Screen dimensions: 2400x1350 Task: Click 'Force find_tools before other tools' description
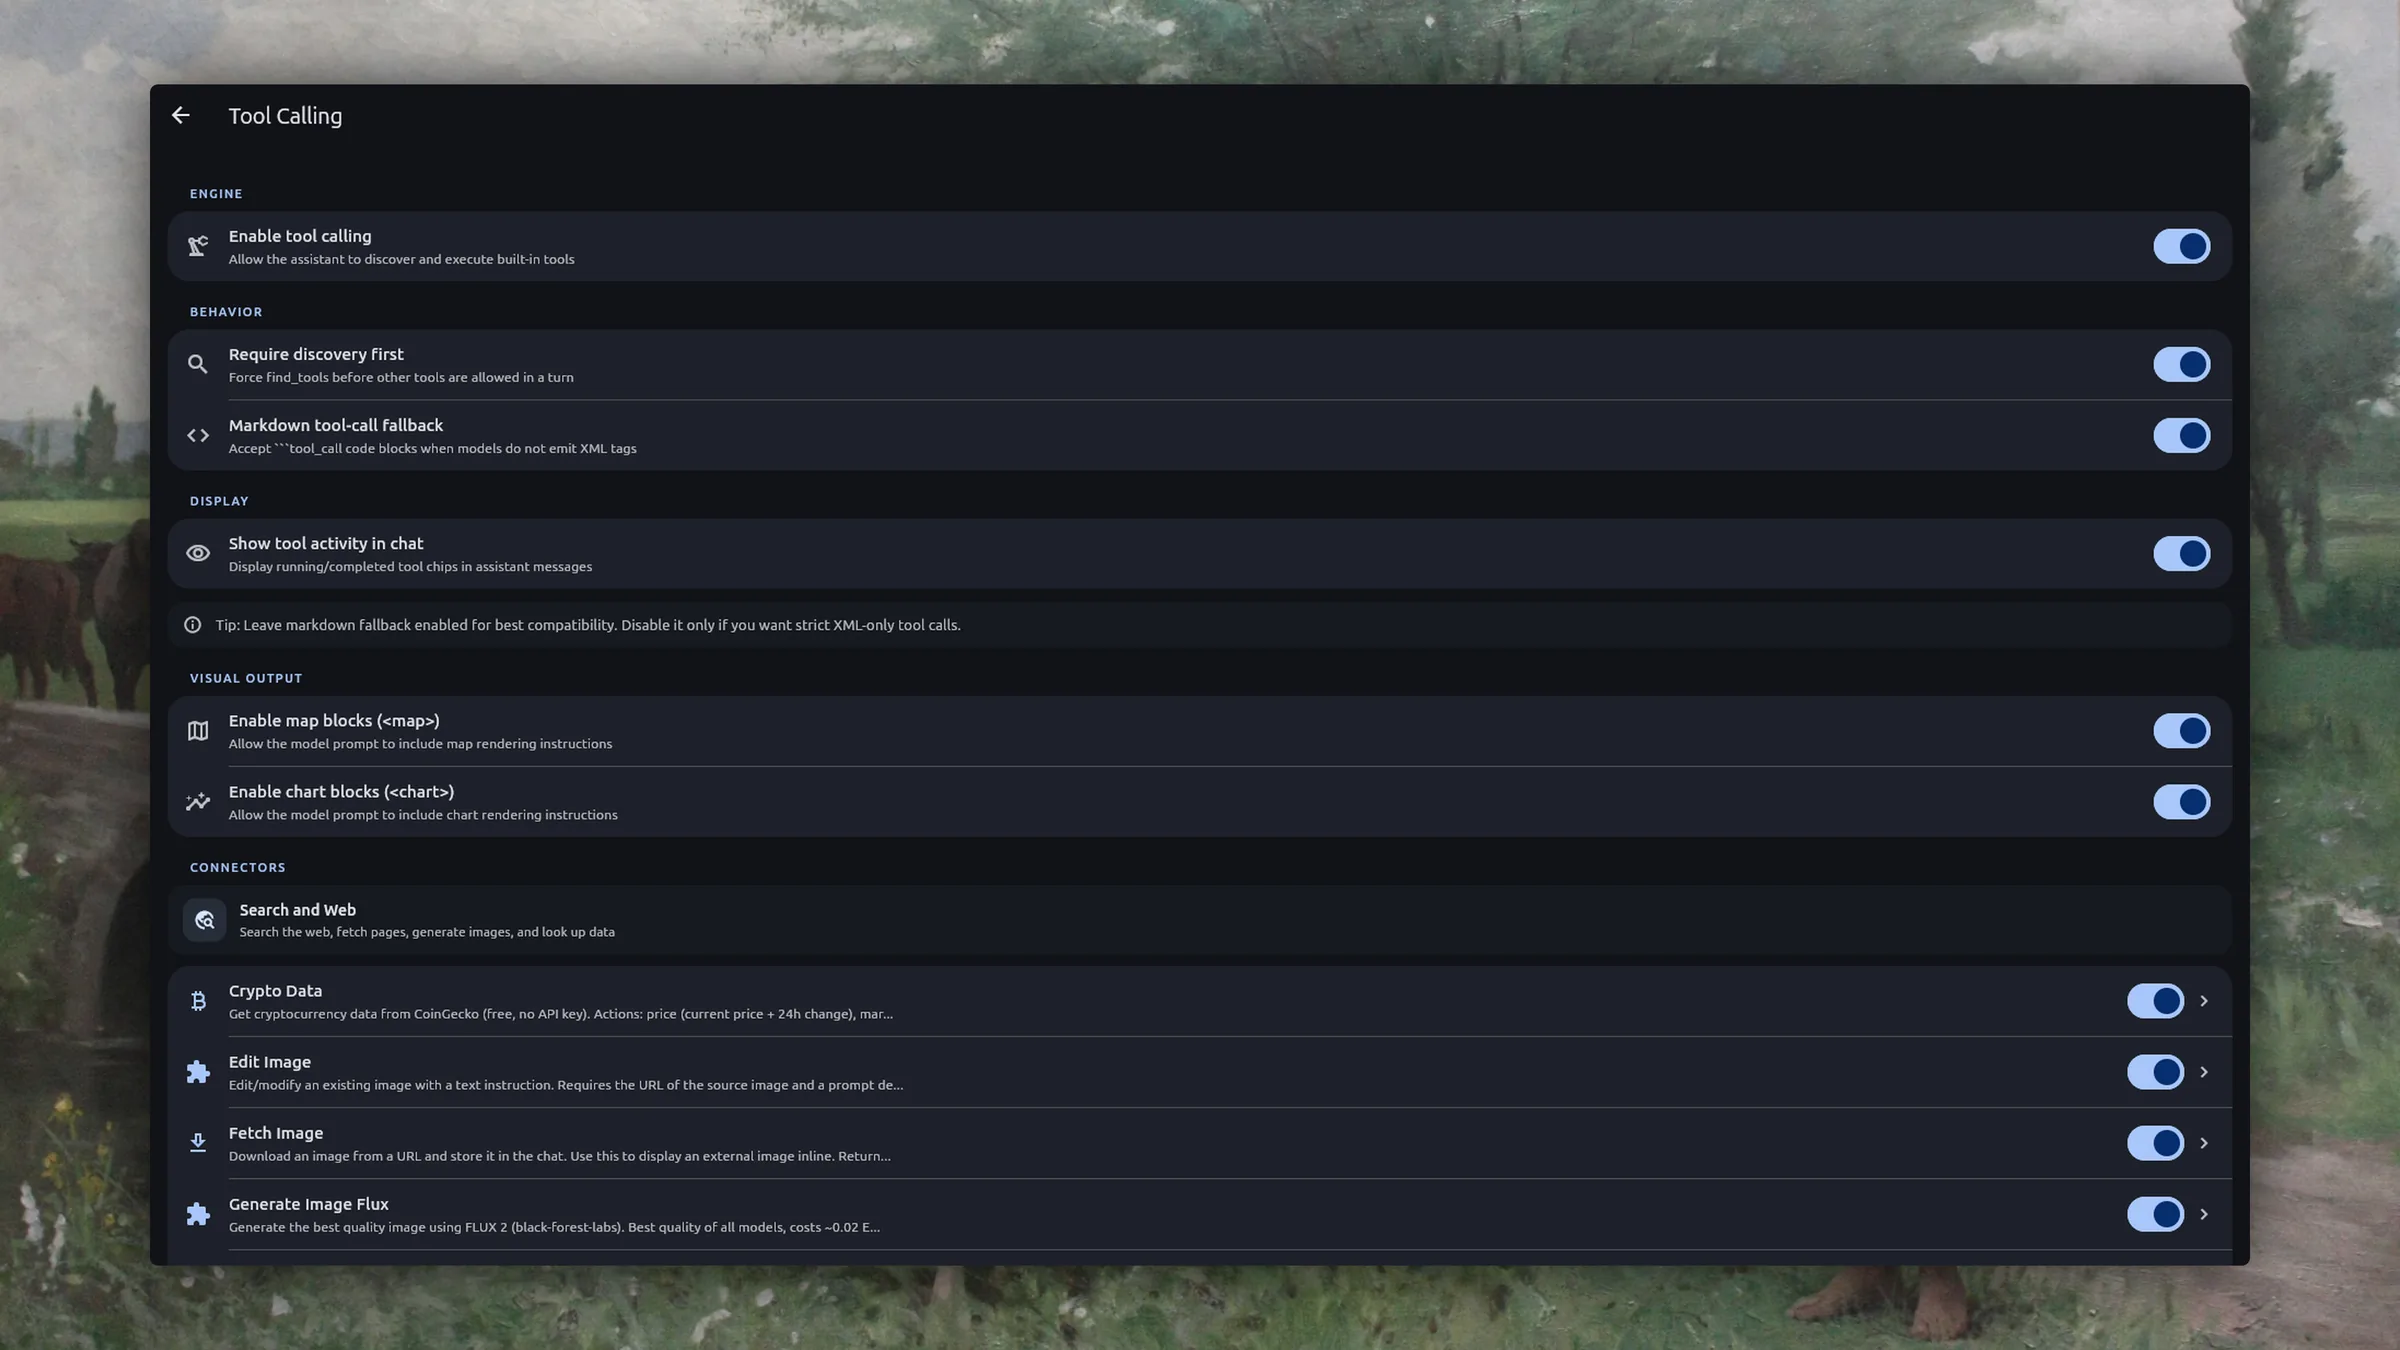tap(401, 377)
